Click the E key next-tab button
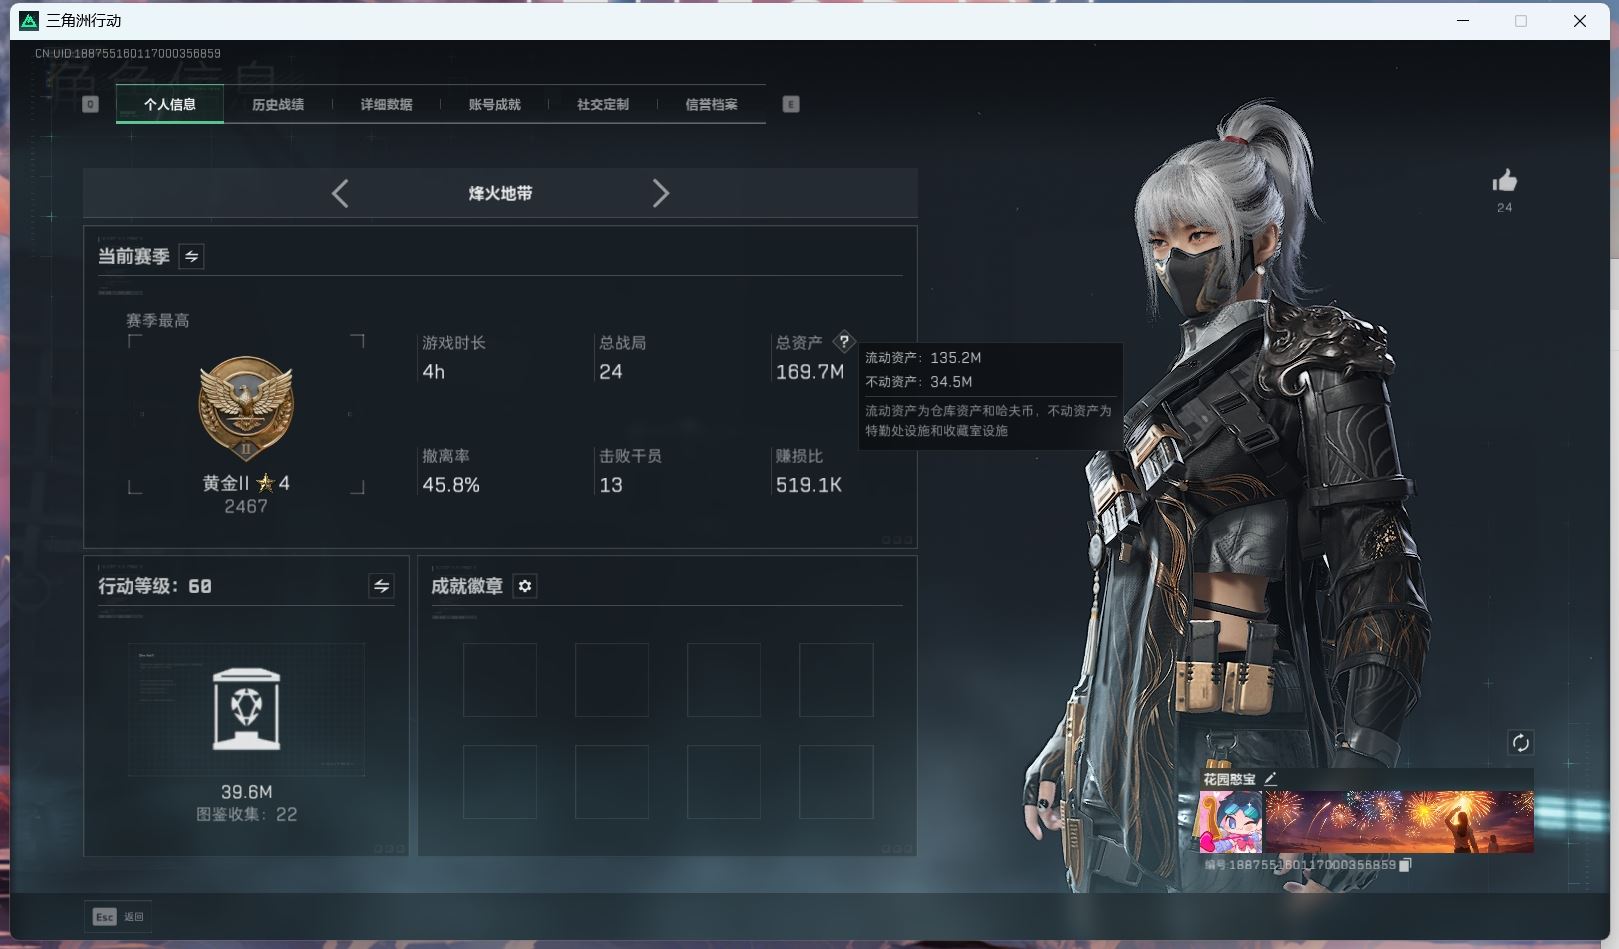Screen dimensions: 1619x949 (791, 104)
